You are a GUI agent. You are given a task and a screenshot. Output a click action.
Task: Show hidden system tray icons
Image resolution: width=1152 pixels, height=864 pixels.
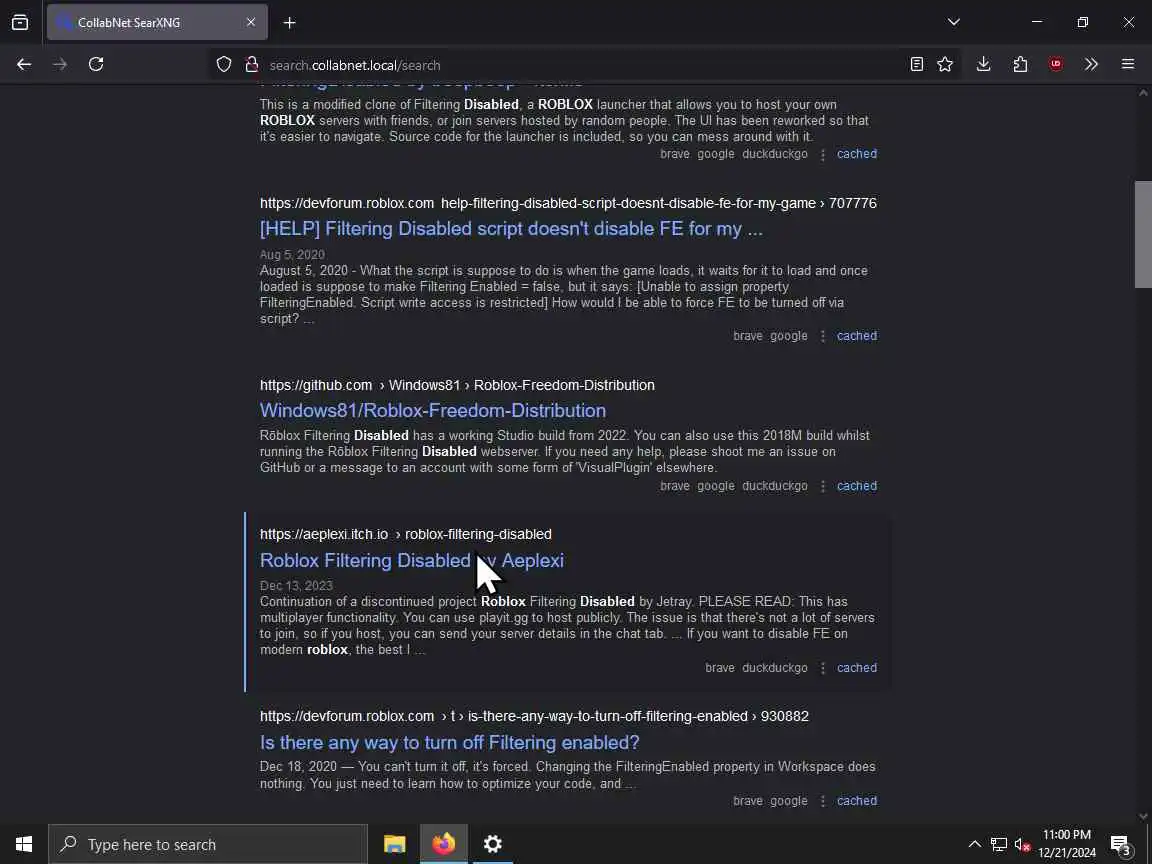pyautogui.click(x=975, y=844)
